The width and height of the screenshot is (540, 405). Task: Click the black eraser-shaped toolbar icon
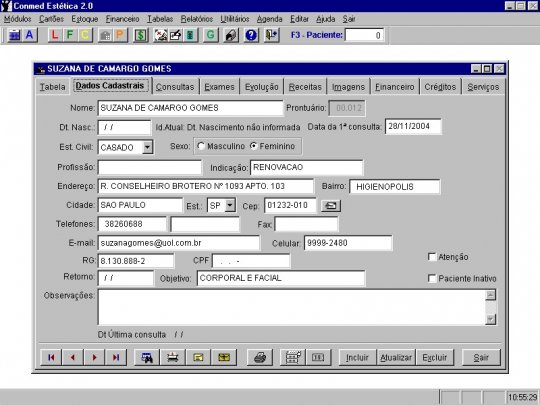point(231,35)
